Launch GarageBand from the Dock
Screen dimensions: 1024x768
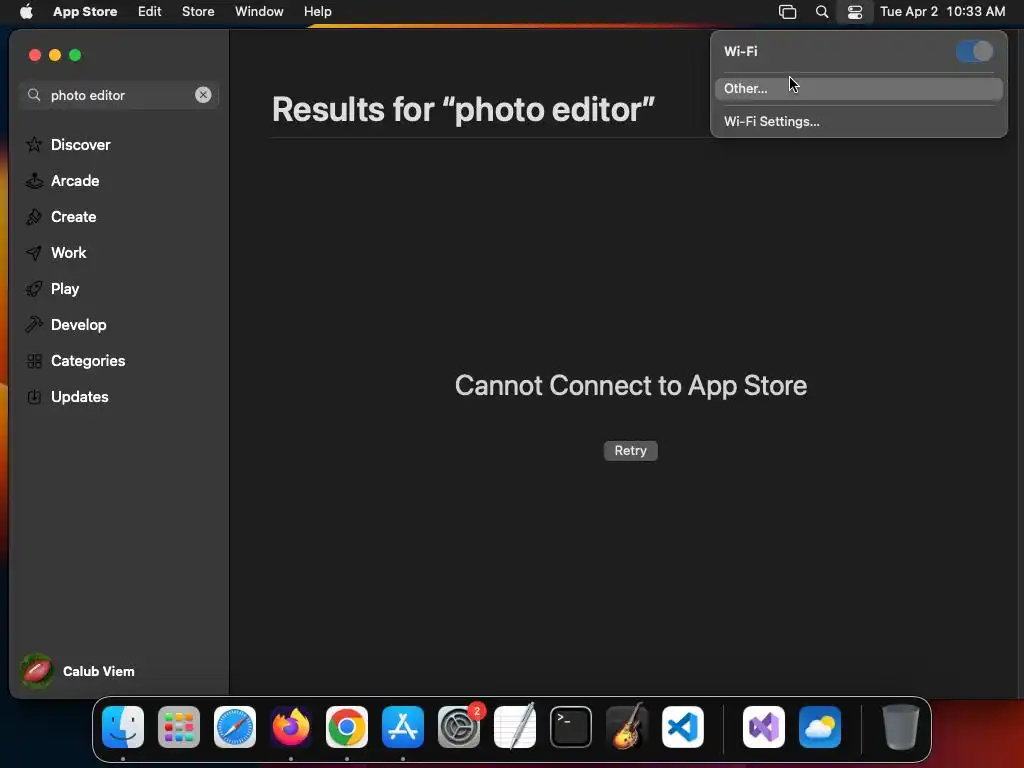pos(627,726)
